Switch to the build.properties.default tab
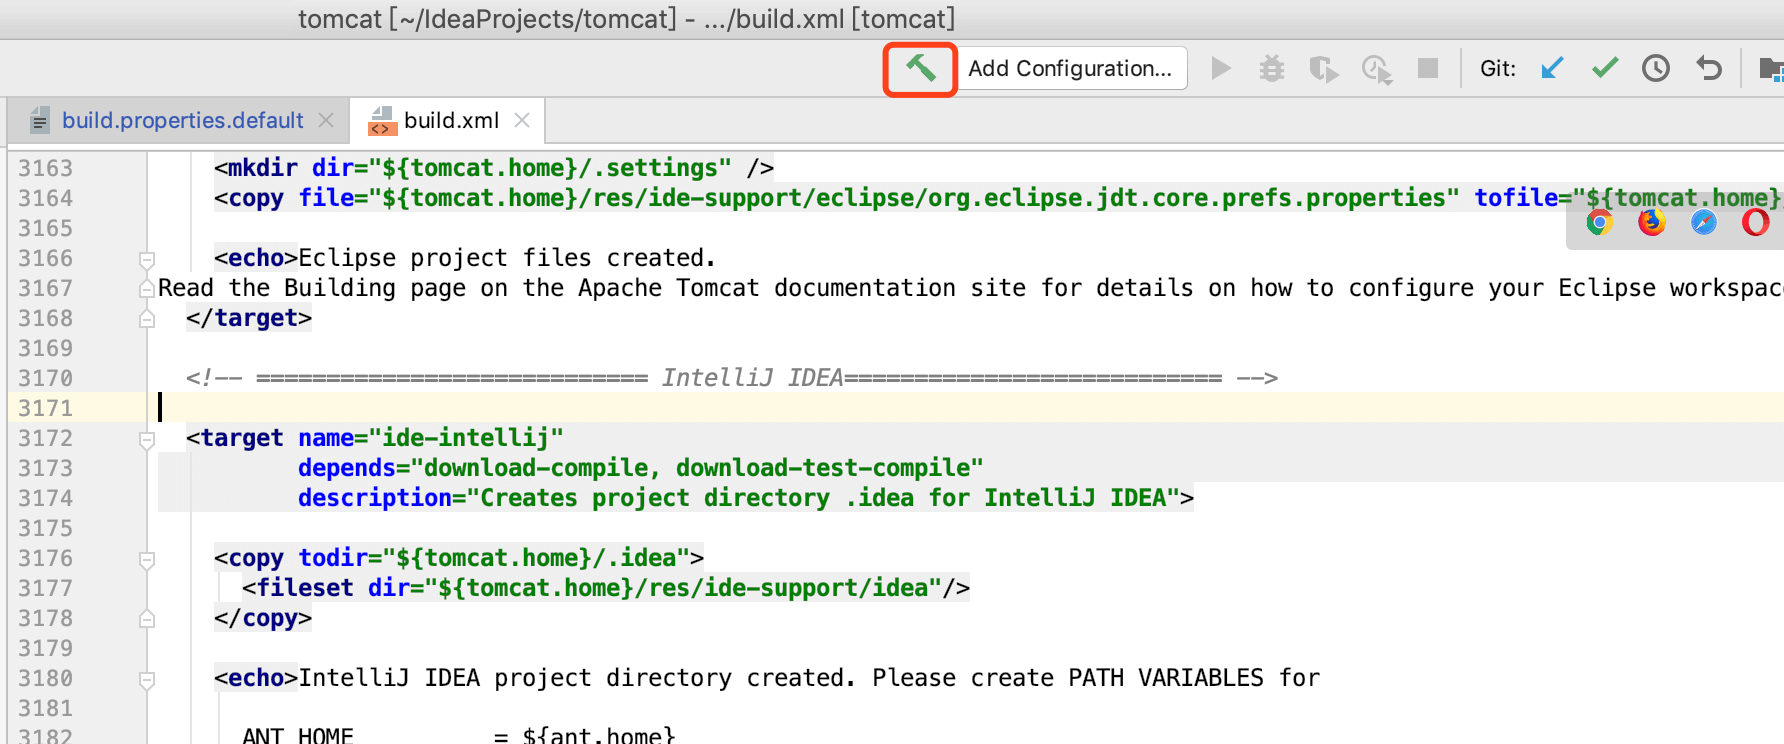1784x744 pixels. pos(182,120)
